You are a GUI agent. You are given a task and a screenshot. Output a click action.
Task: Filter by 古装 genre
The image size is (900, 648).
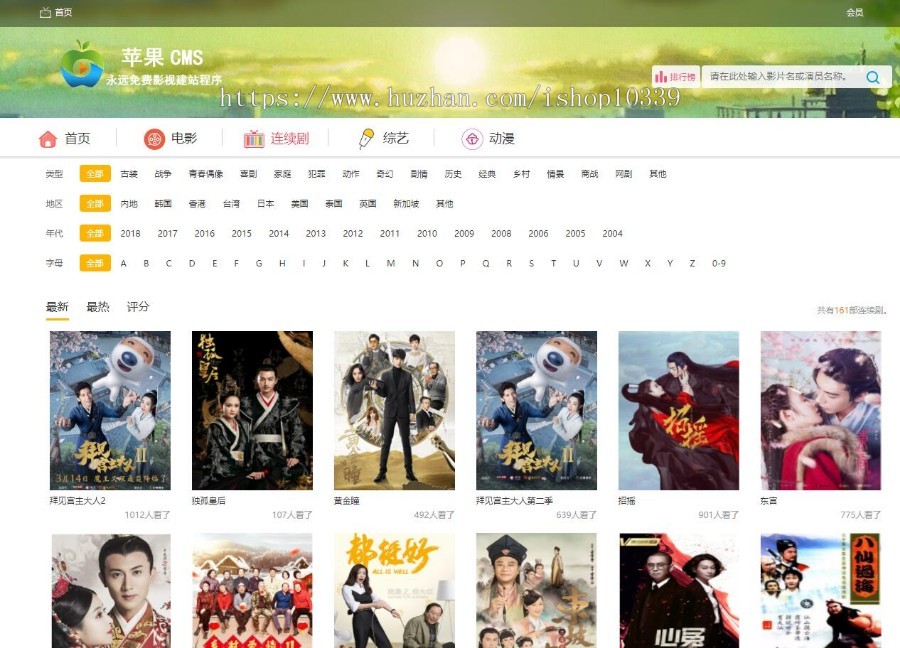pyautogui.click(x=129, y=174)
